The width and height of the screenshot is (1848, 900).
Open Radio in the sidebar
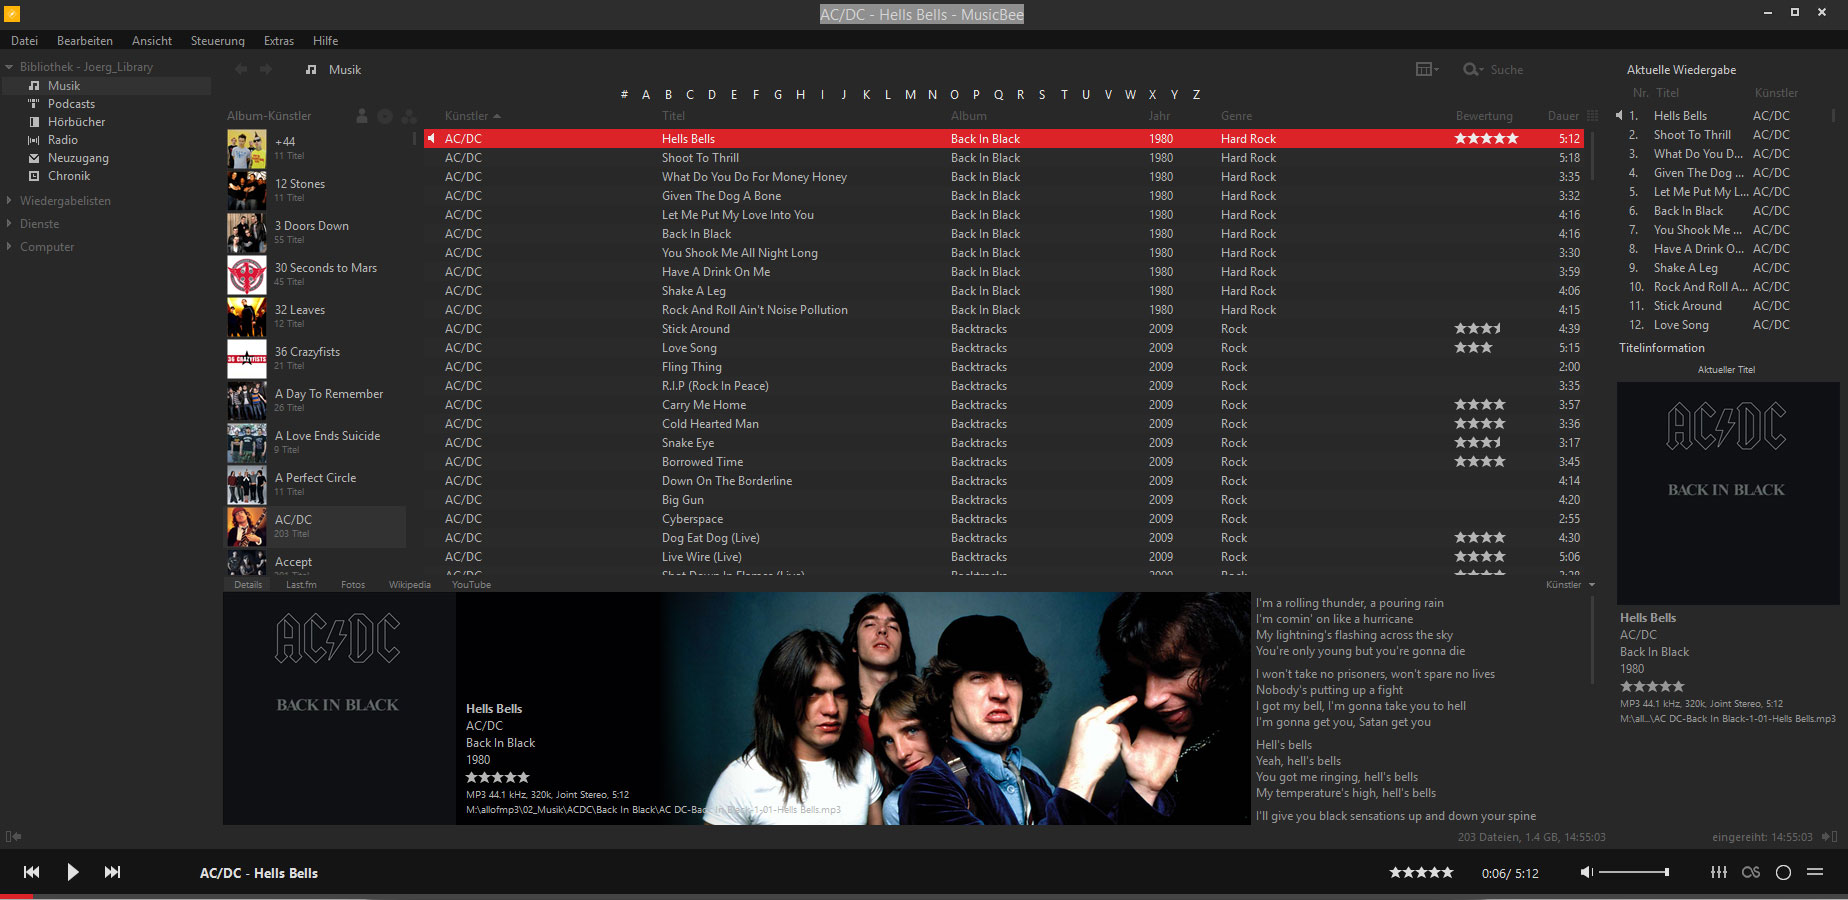pos(62,140)
